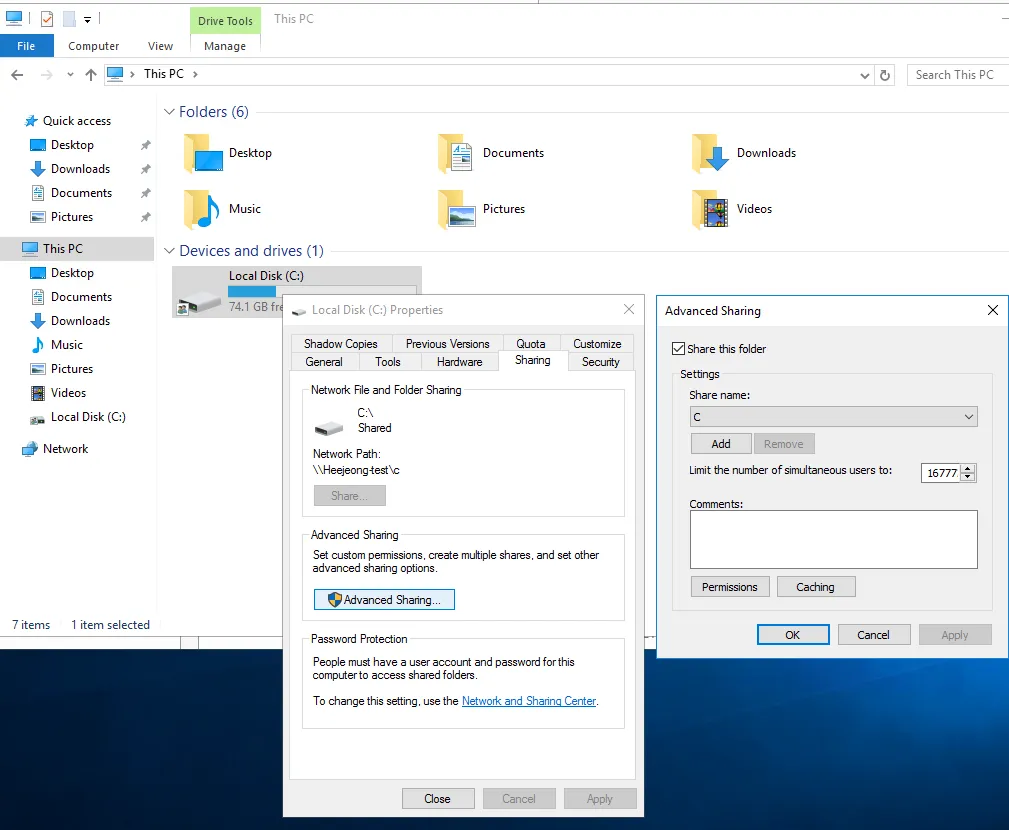
Task: Confirm Advanced Sharing with OK
Action: click(x=793, y=634)
